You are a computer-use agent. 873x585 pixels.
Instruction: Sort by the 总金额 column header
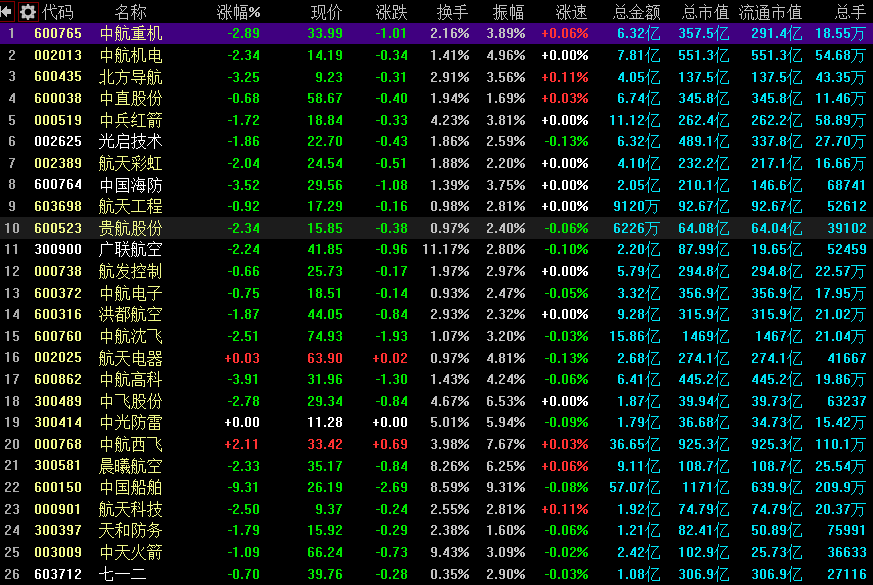pos(636,12)
